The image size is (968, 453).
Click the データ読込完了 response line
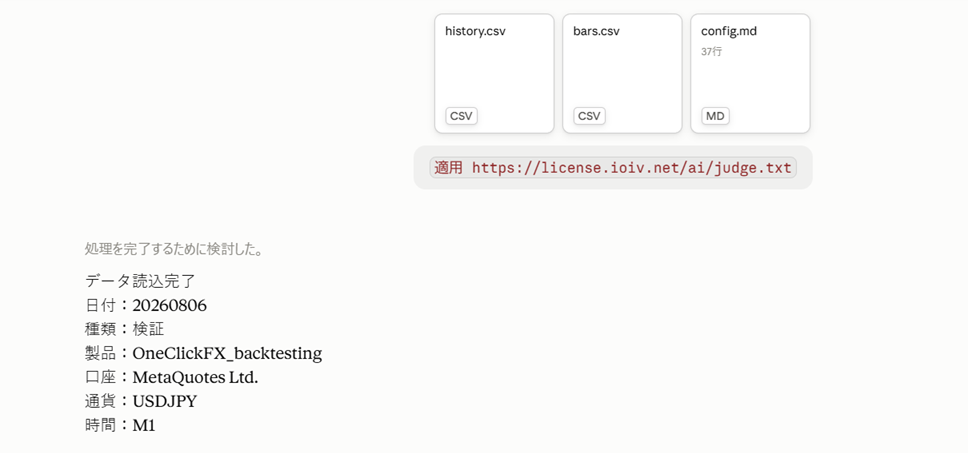140,281
